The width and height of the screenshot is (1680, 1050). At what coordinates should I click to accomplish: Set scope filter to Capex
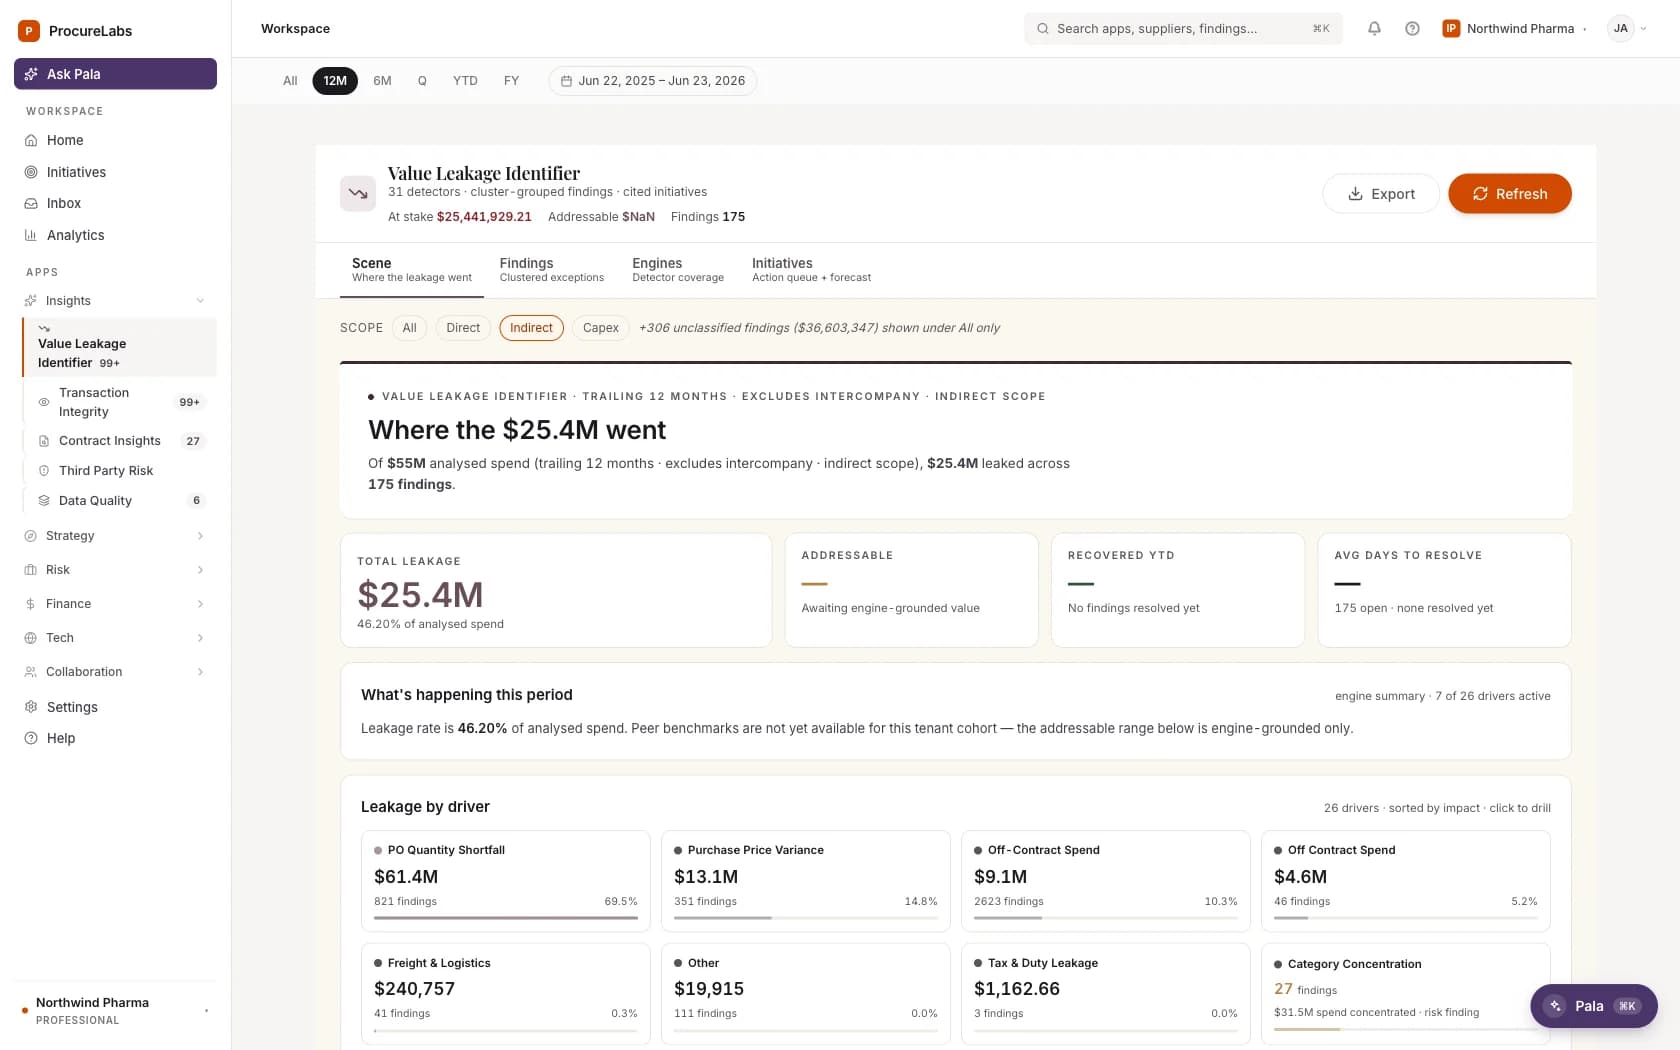coord(601,328)
